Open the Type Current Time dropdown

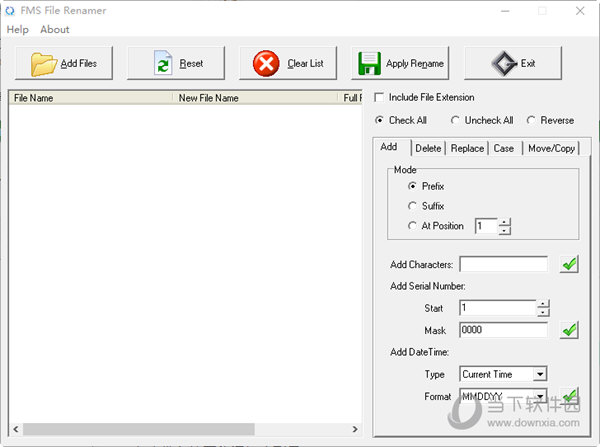pyautogui.click(x=540, y=374)
